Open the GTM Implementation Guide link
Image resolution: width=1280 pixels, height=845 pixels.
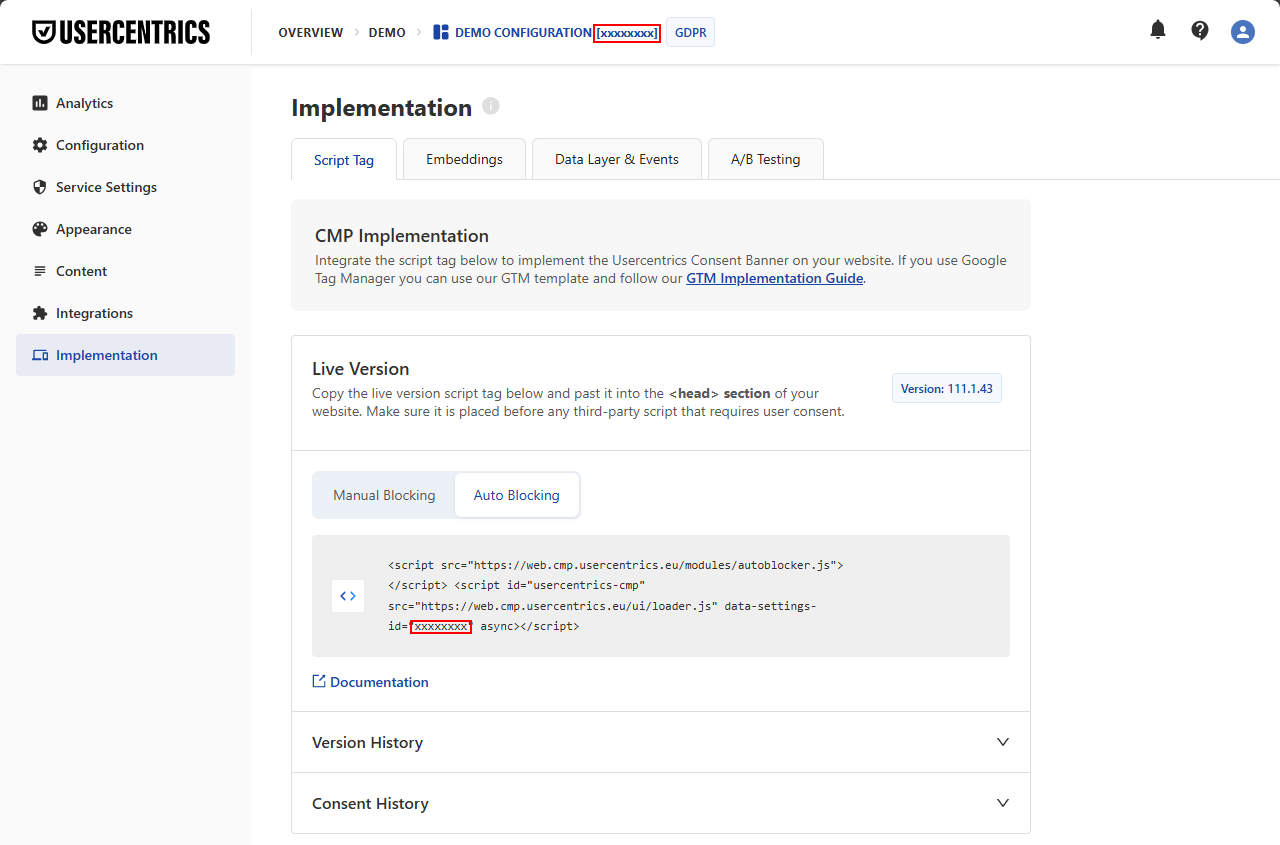click(x=774, y=279)
